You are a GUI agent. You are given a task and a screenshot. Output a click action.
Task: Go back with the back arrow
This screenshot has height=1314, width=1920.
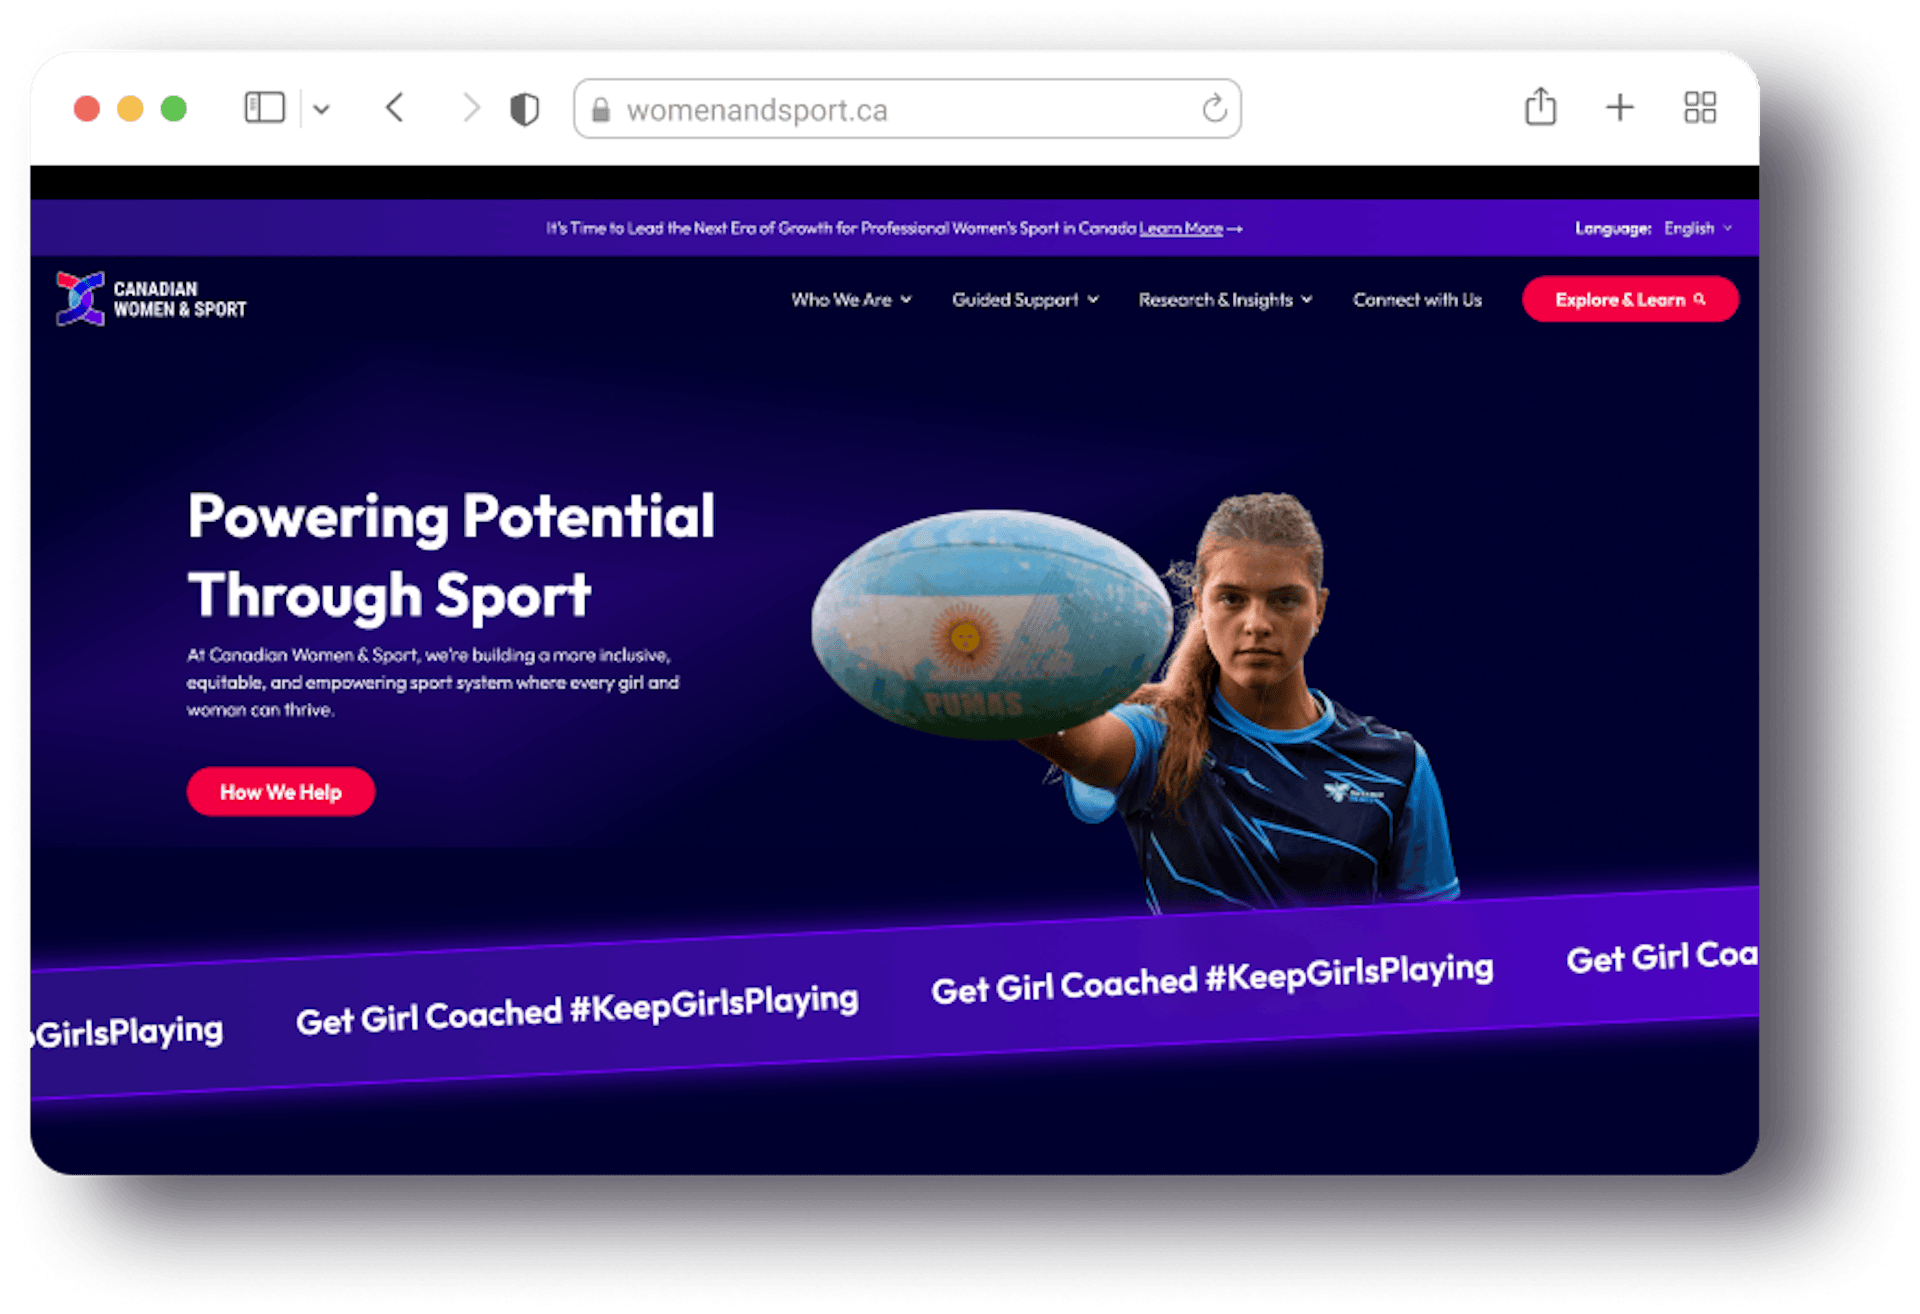click(395, 108)
